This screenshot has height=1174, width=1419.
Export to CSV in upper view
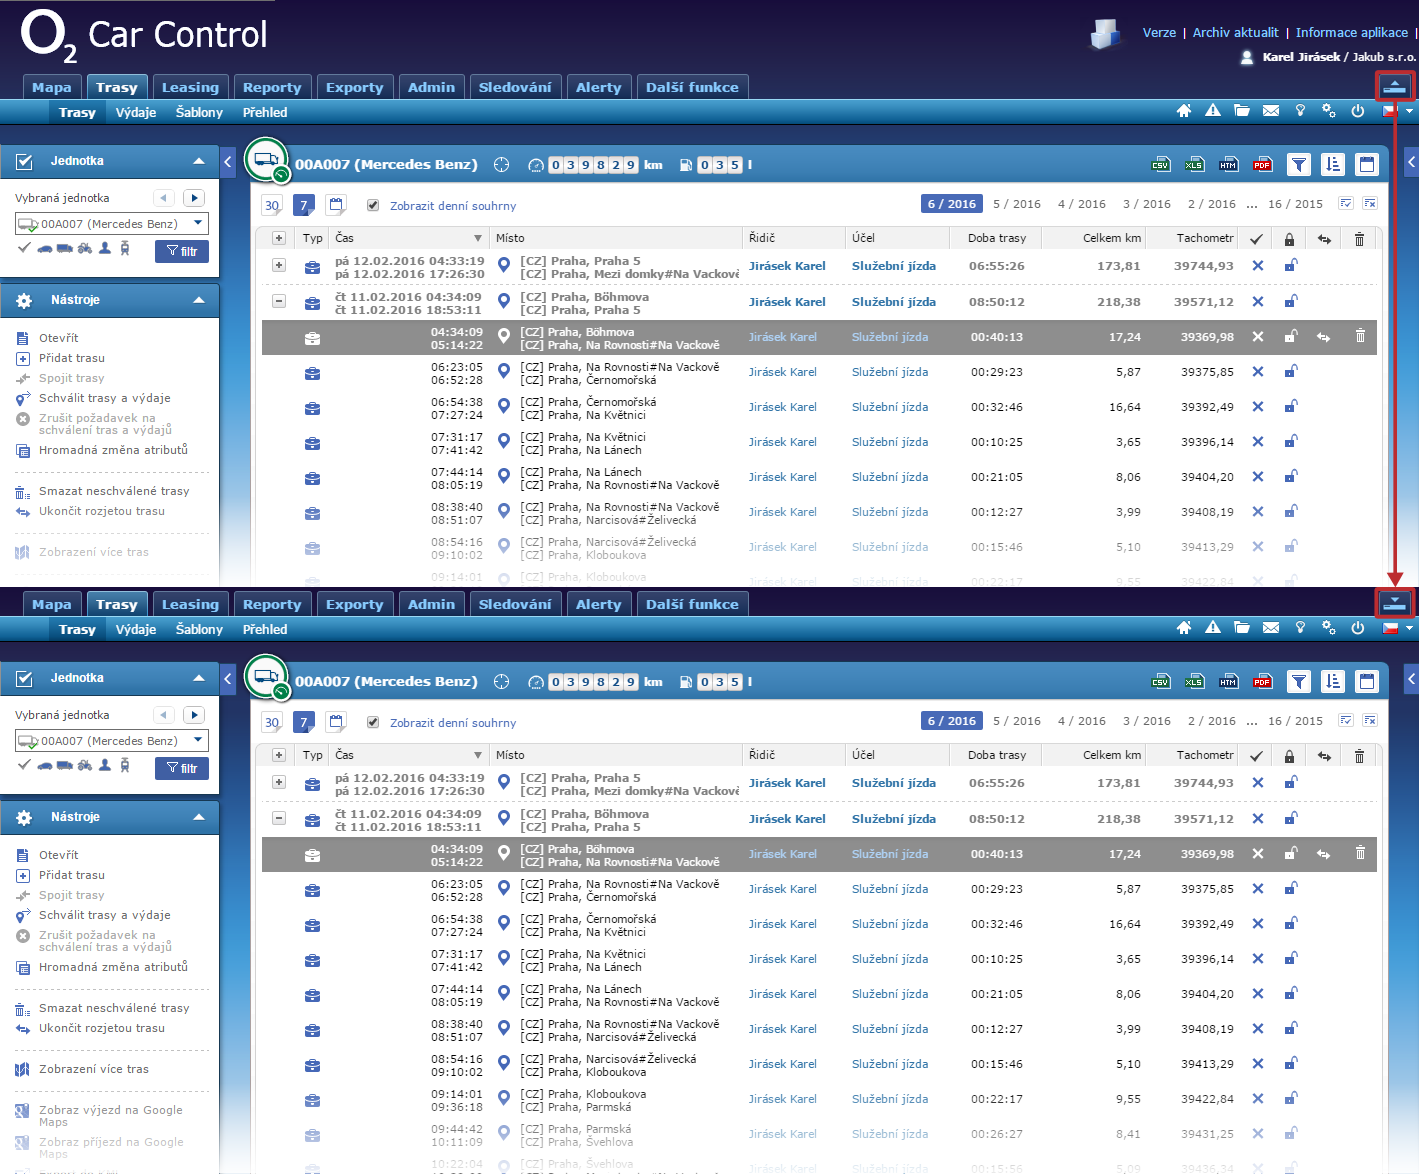pos(1161,165)
